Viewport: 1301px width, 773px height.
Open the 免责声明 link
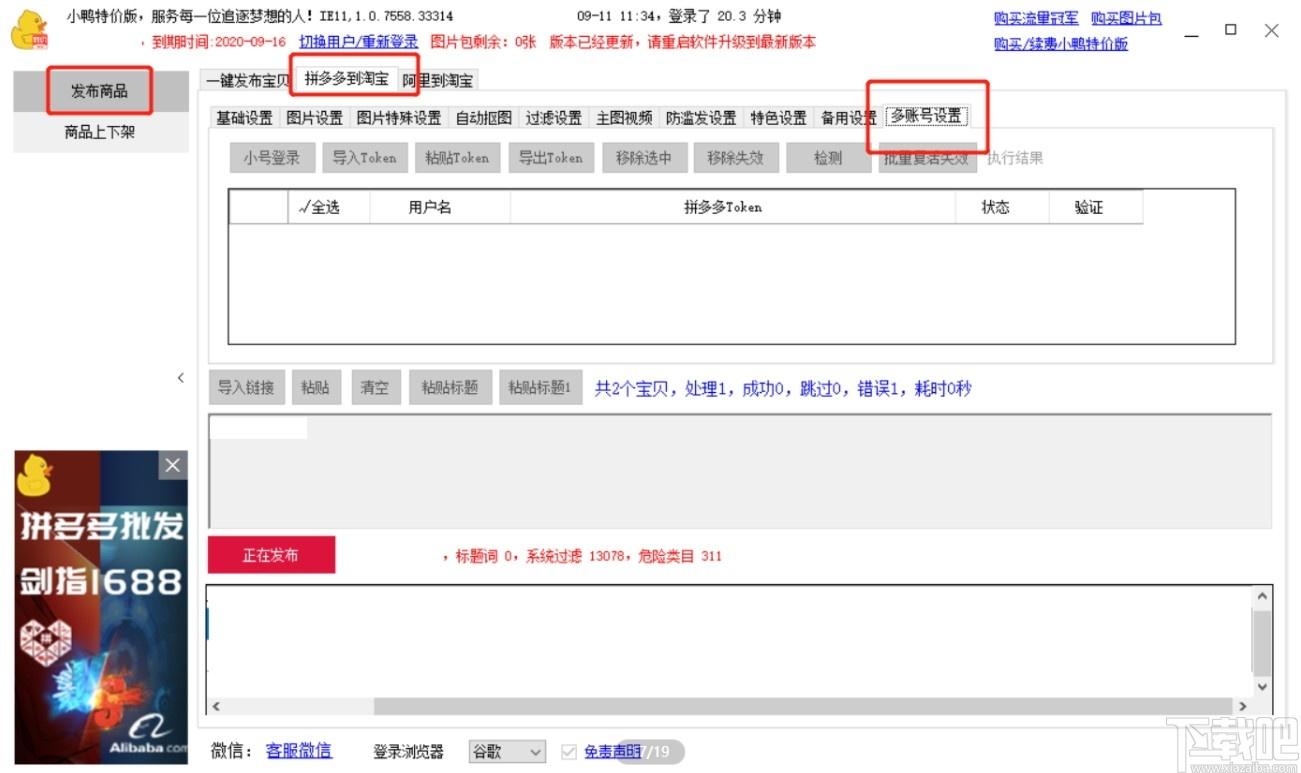[x=612, y=752]
